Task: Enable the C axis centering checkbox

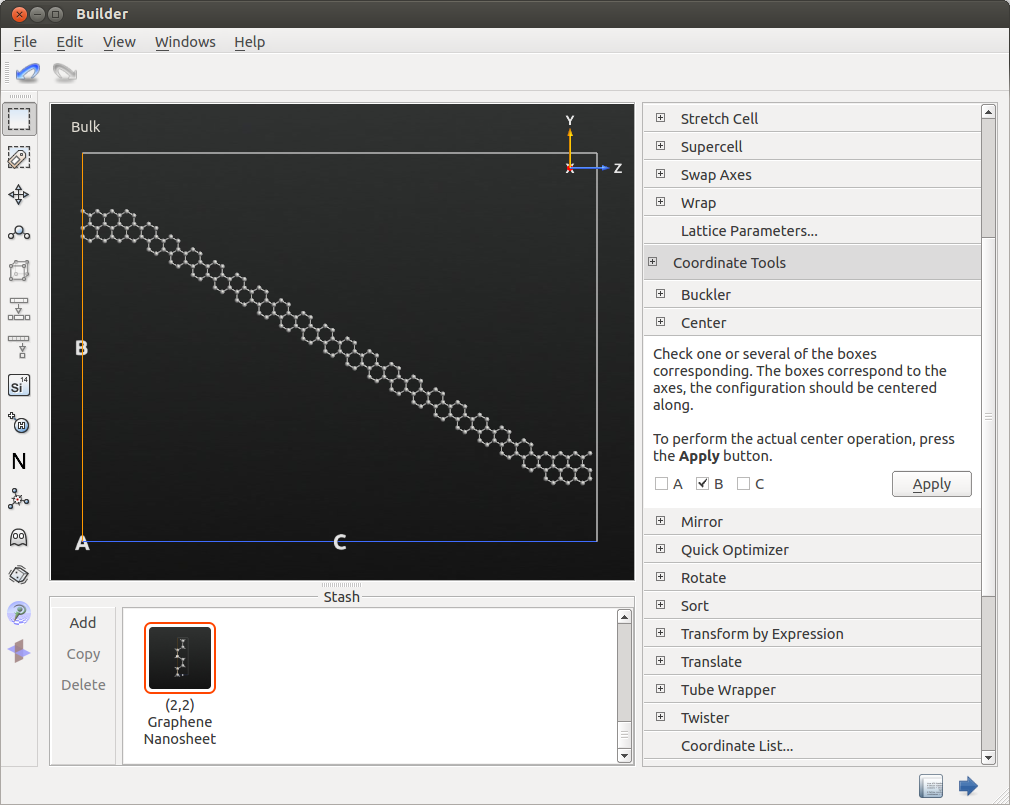Action: pyautogui.click(x=743, y=484)
